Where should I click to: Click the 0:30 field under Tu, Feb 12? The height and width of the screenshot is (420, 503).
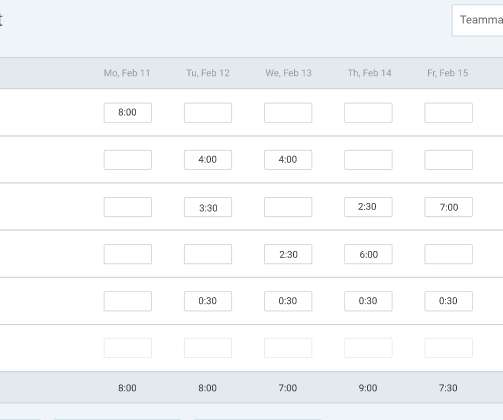208,301
